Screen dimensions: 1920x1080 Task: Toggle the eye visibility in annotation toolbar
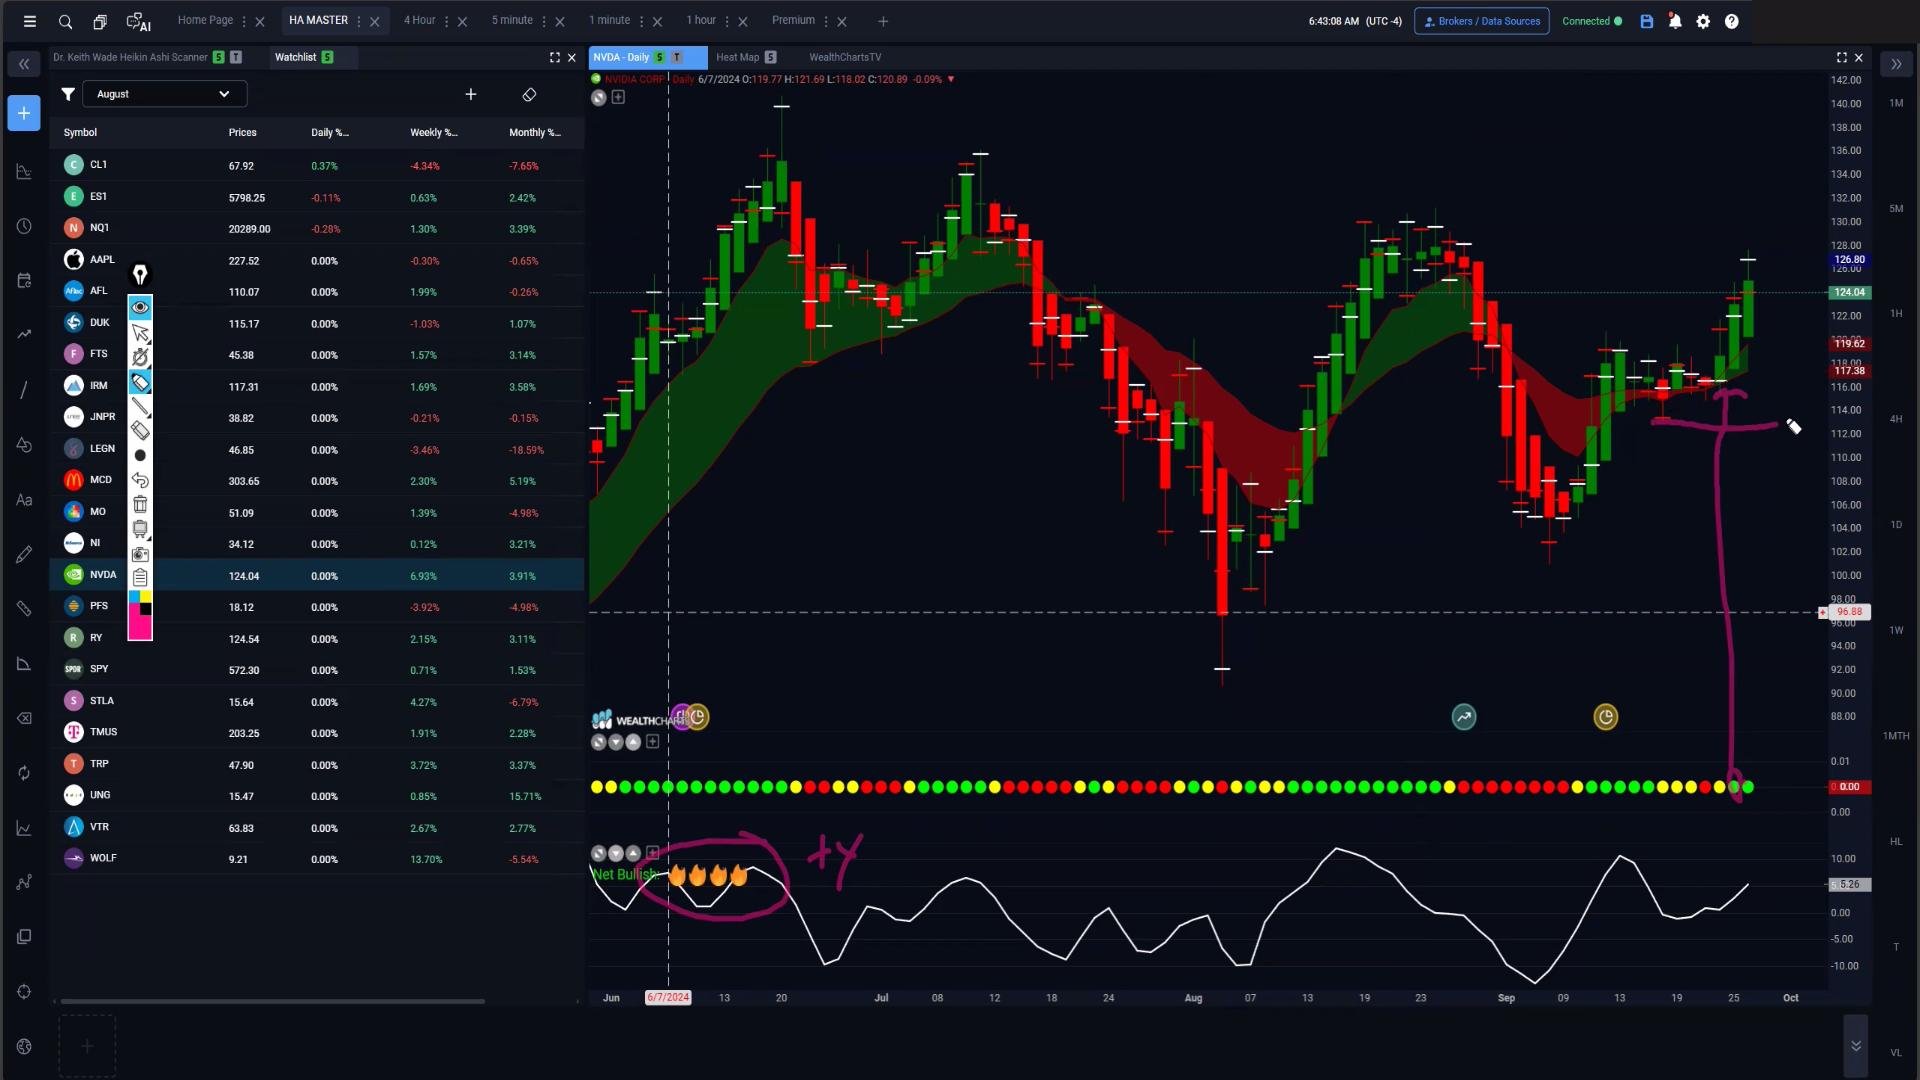point(140,307)
